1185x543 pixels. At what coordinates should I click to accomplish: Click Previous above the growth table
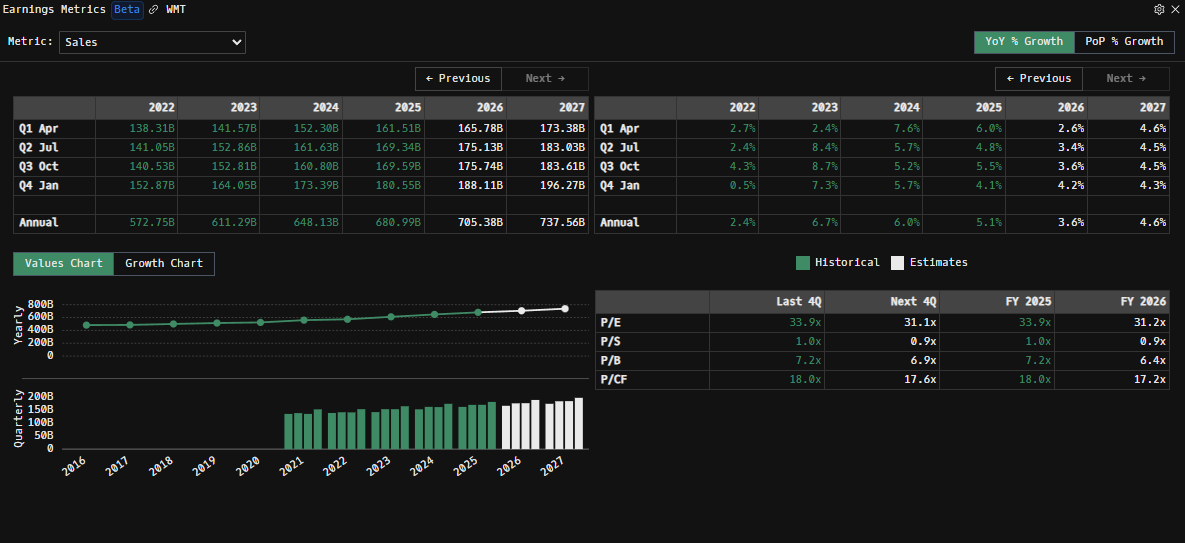1038,79
